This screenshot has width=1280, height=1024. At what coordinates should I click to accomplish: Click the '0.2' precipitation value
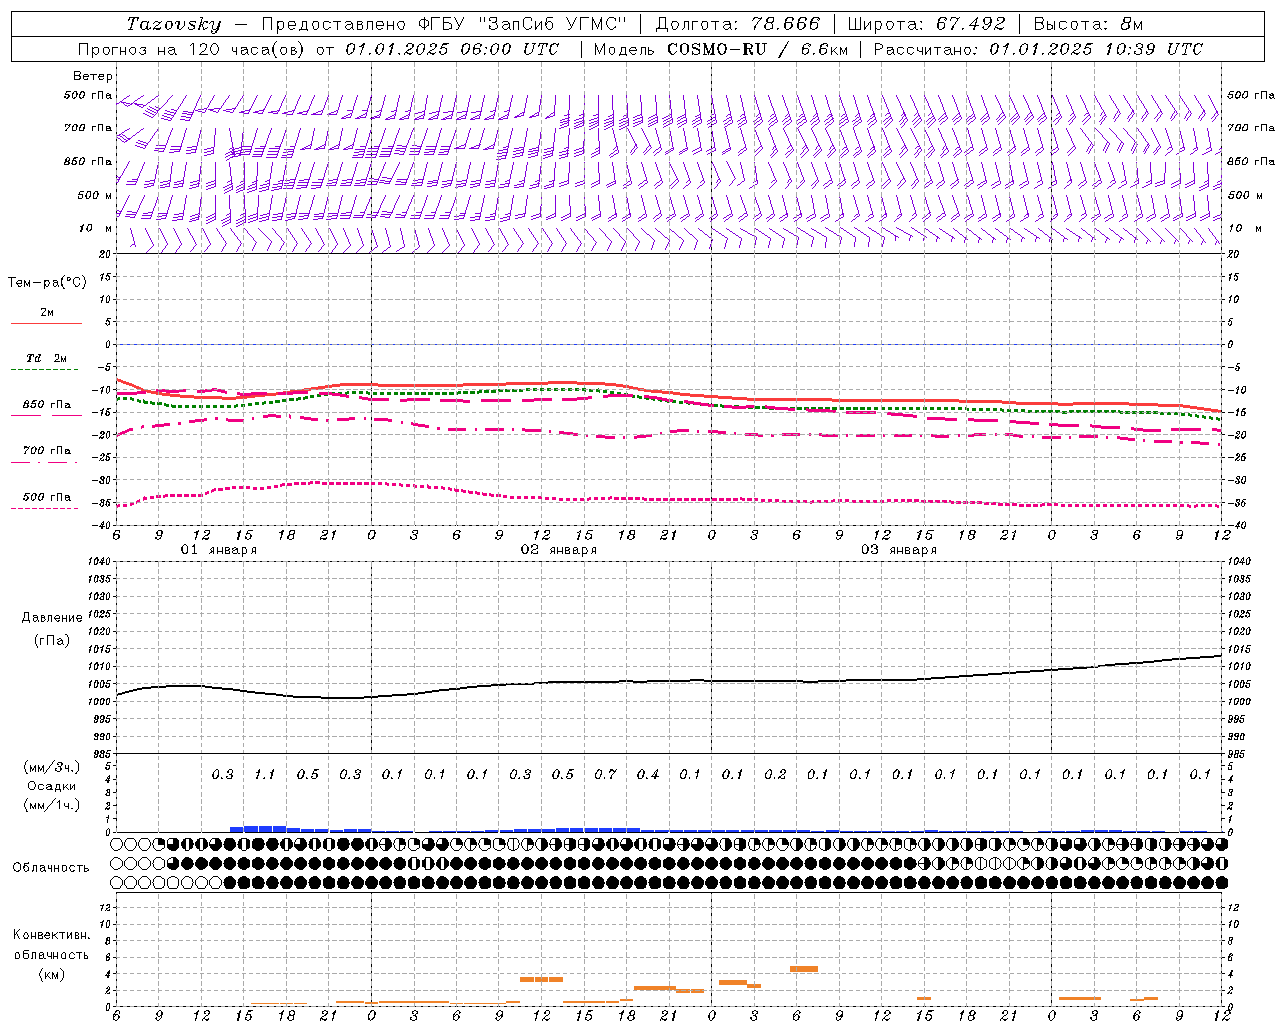[775, 775]
